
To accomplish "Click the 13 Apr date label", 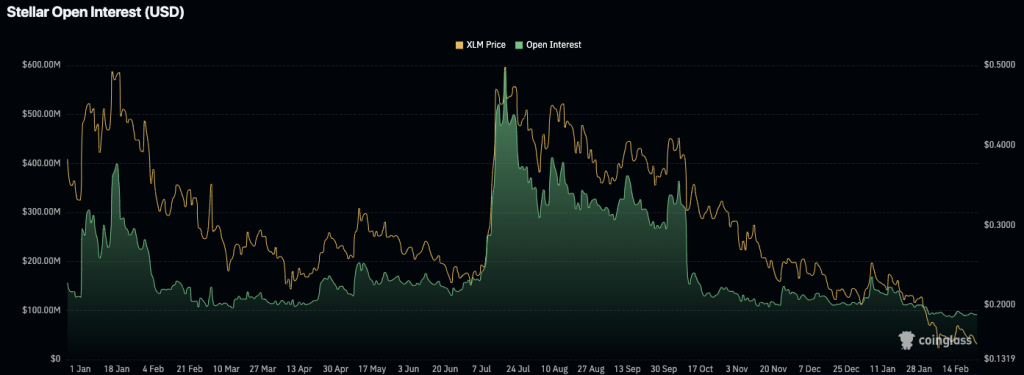I will pos(300,369).
